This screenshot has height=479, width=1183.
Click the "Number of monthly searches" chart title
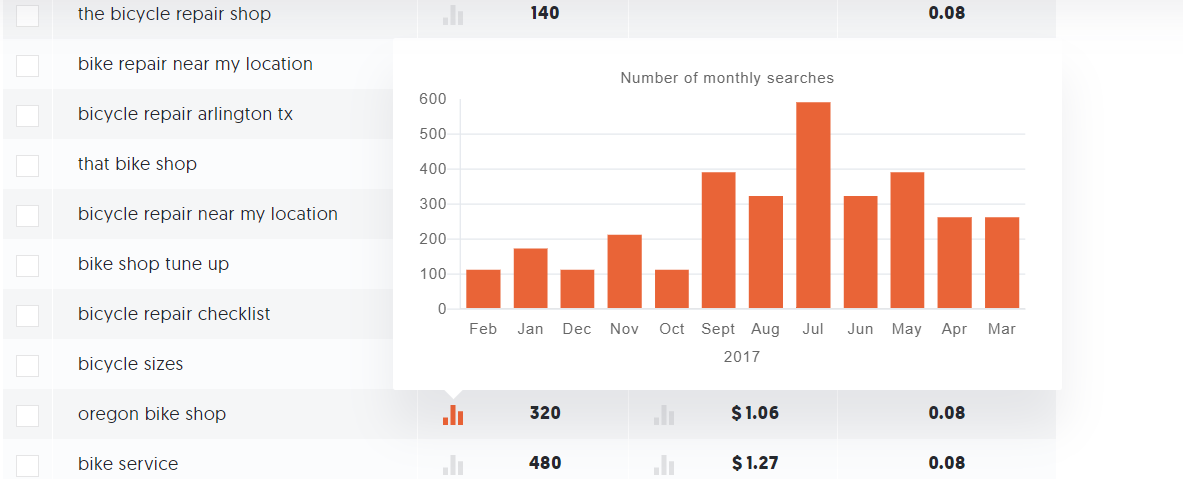tap(727, 78)
